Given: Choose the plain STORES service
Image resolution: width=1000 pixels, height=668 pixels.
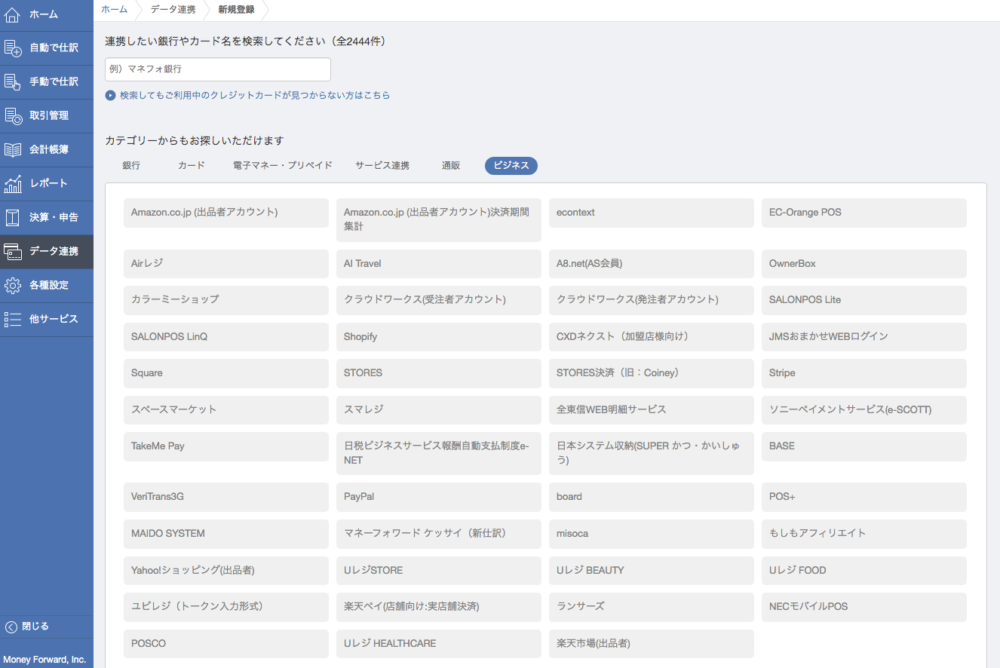Looking at the screenshot, I should click(439, 373).
